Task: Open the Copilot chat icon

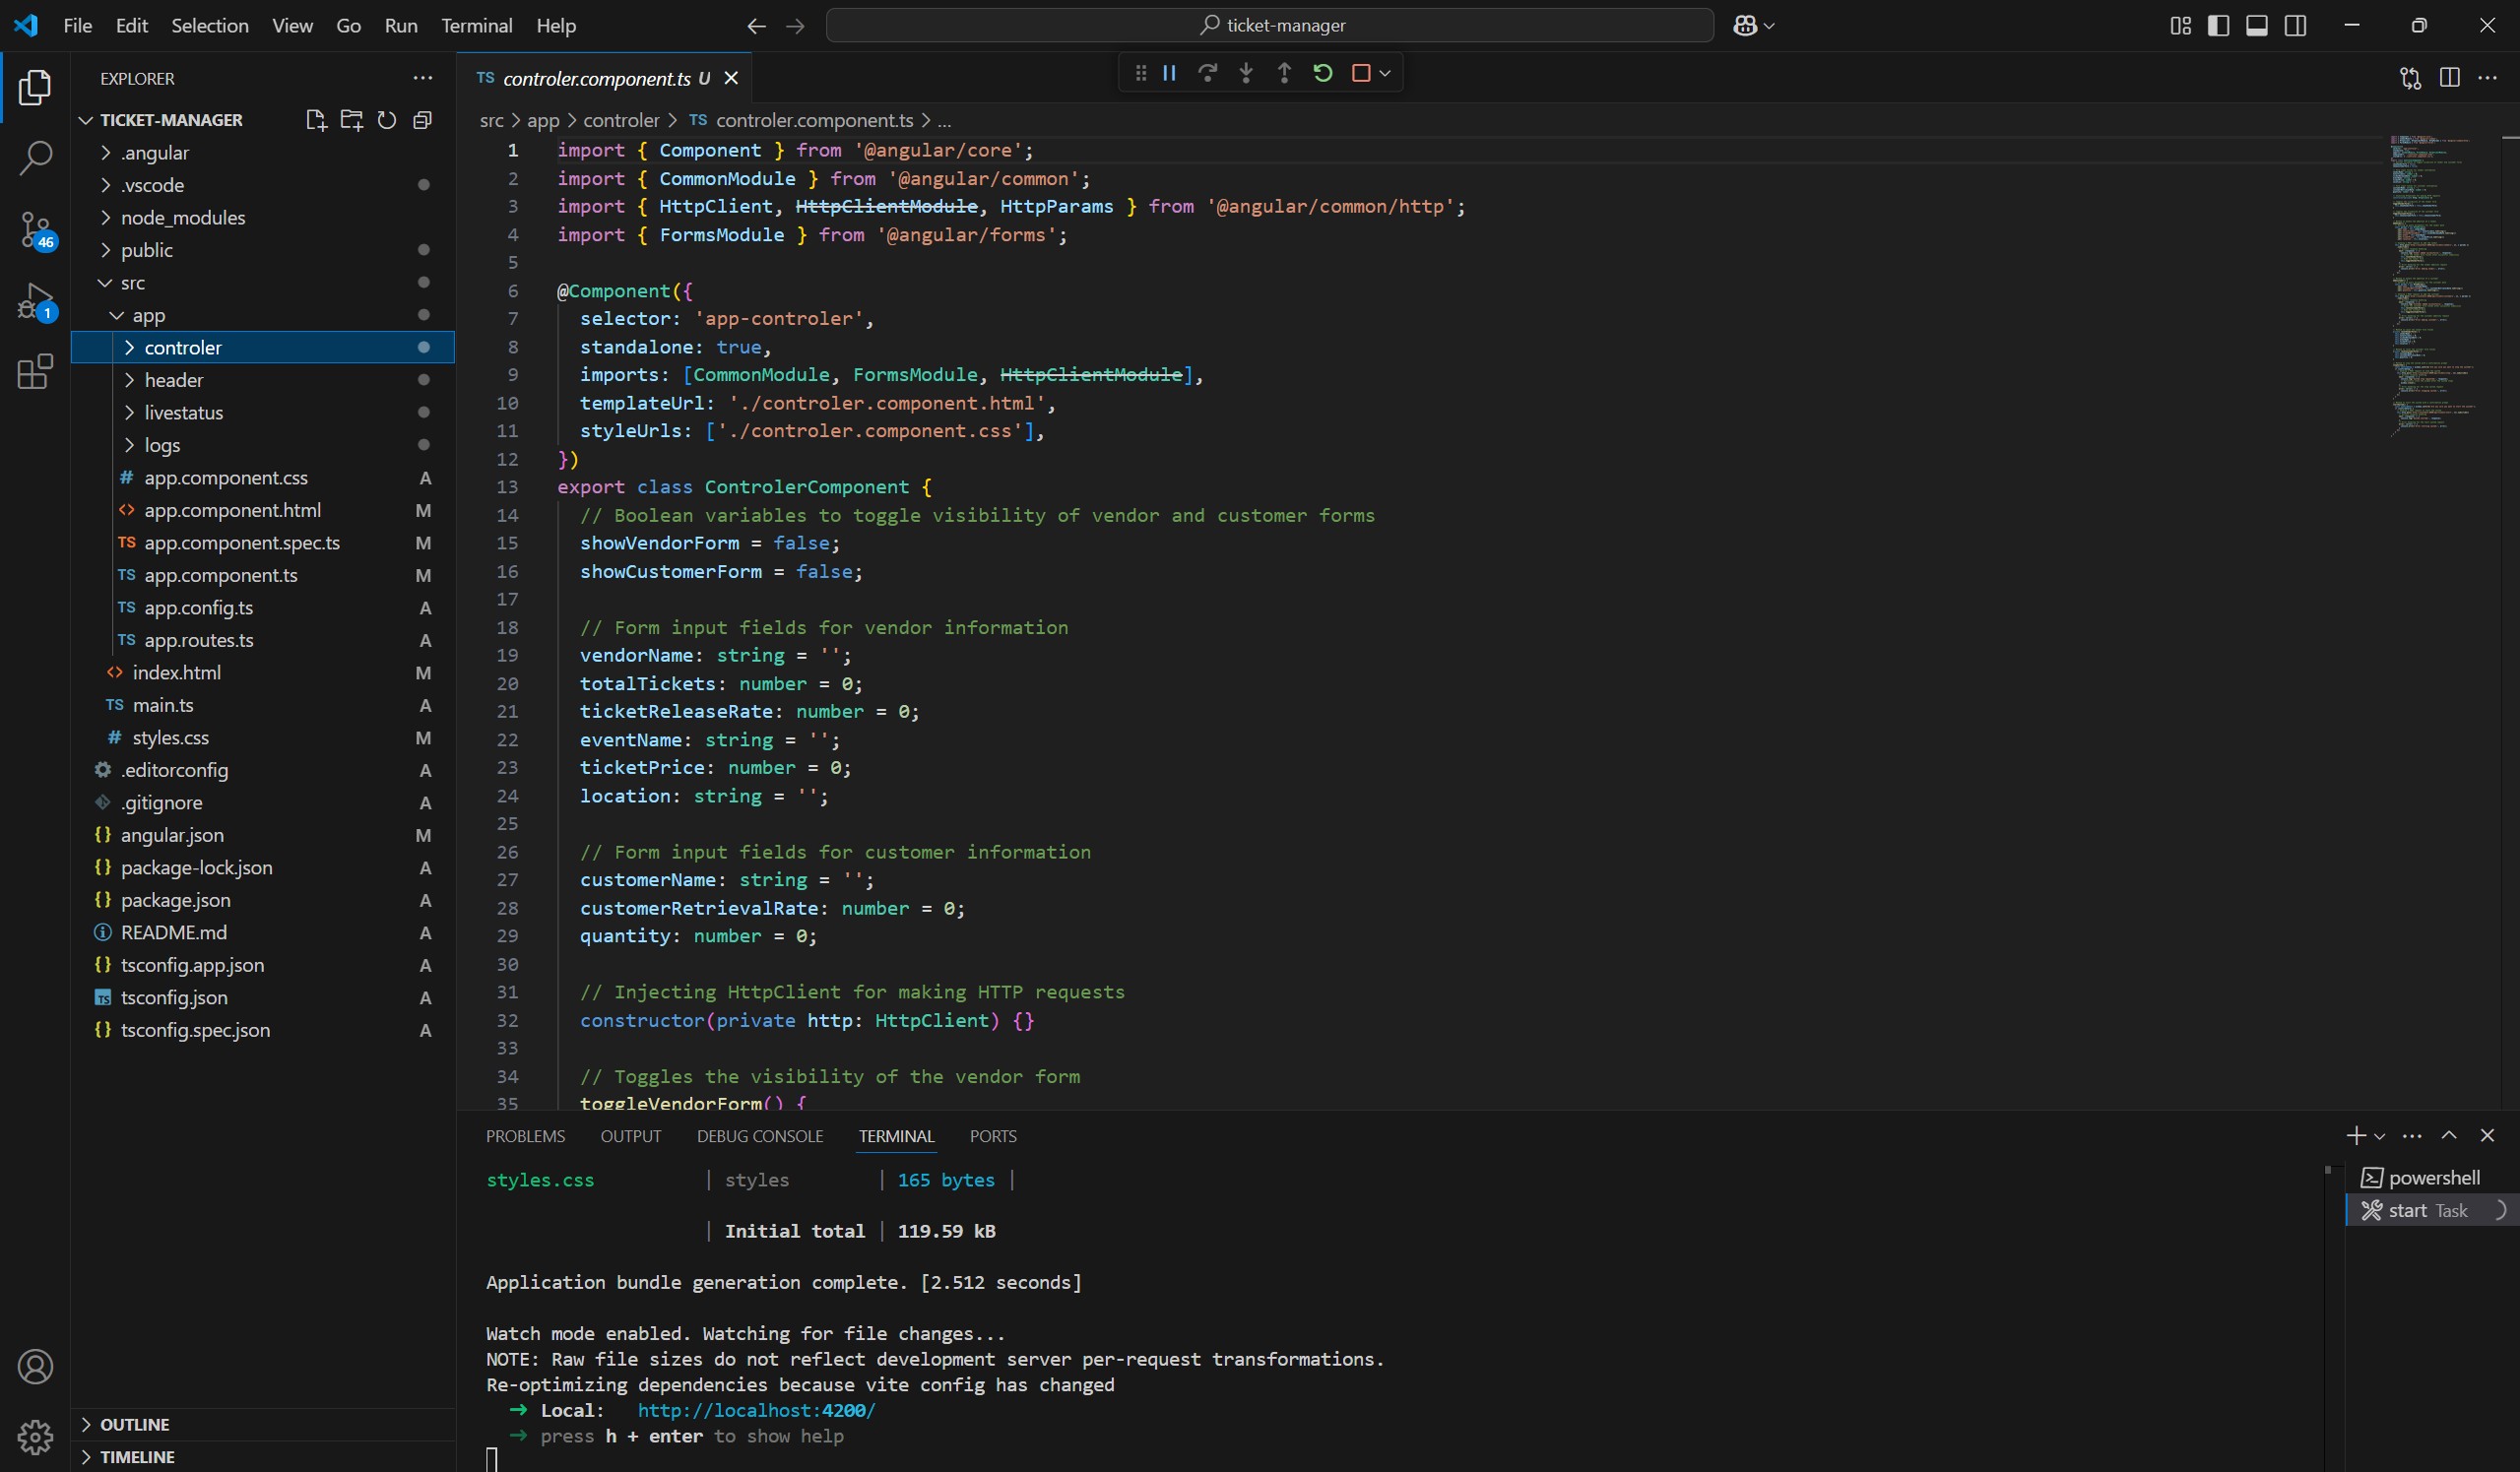Action: [x=1745, y=26]
